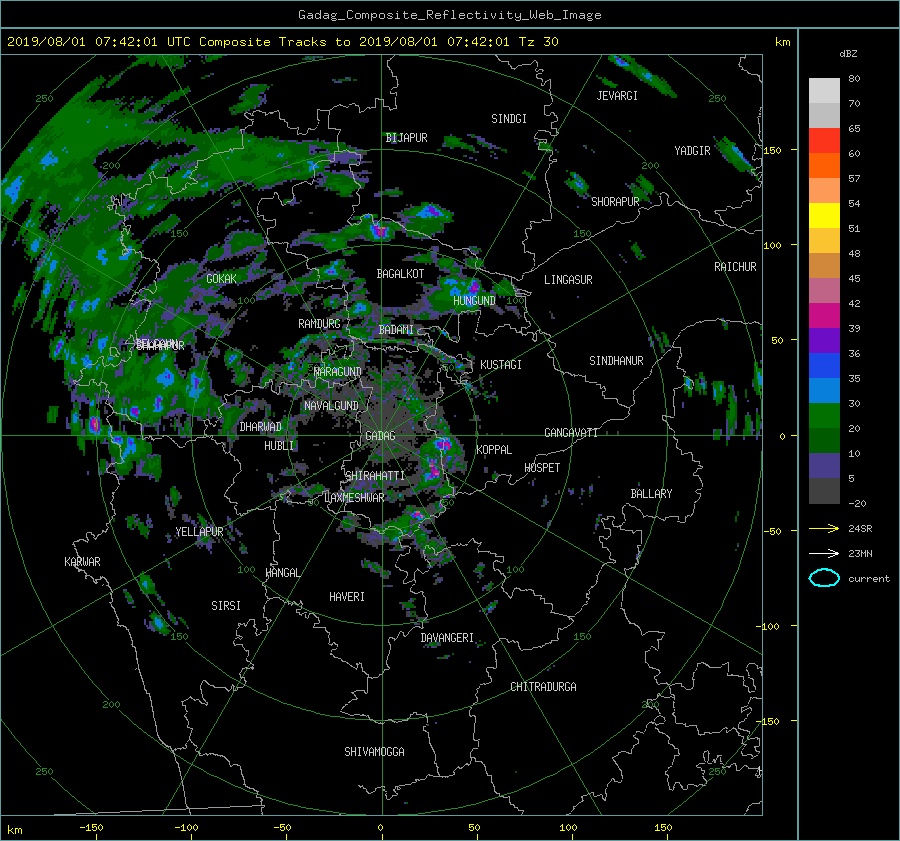This screenshot has width=900, height=841.
Task: Click the SIRSI city label
Action: pyautogui.click(x=226, y=606)
